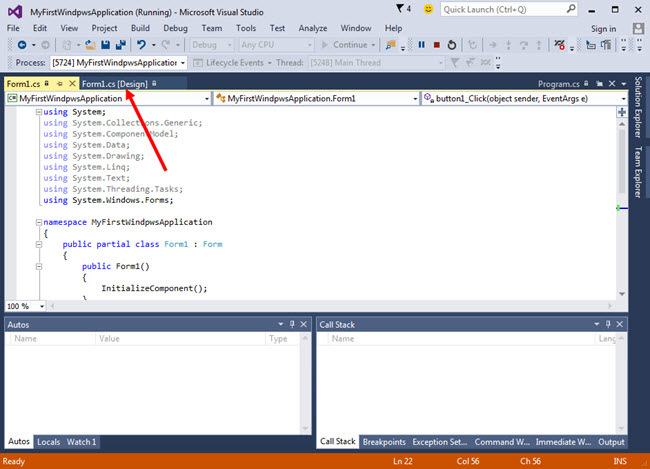The height and width of the screenshot is (469, 650).
Task: Switch to the Locals tab
Action: coord(49,442)
